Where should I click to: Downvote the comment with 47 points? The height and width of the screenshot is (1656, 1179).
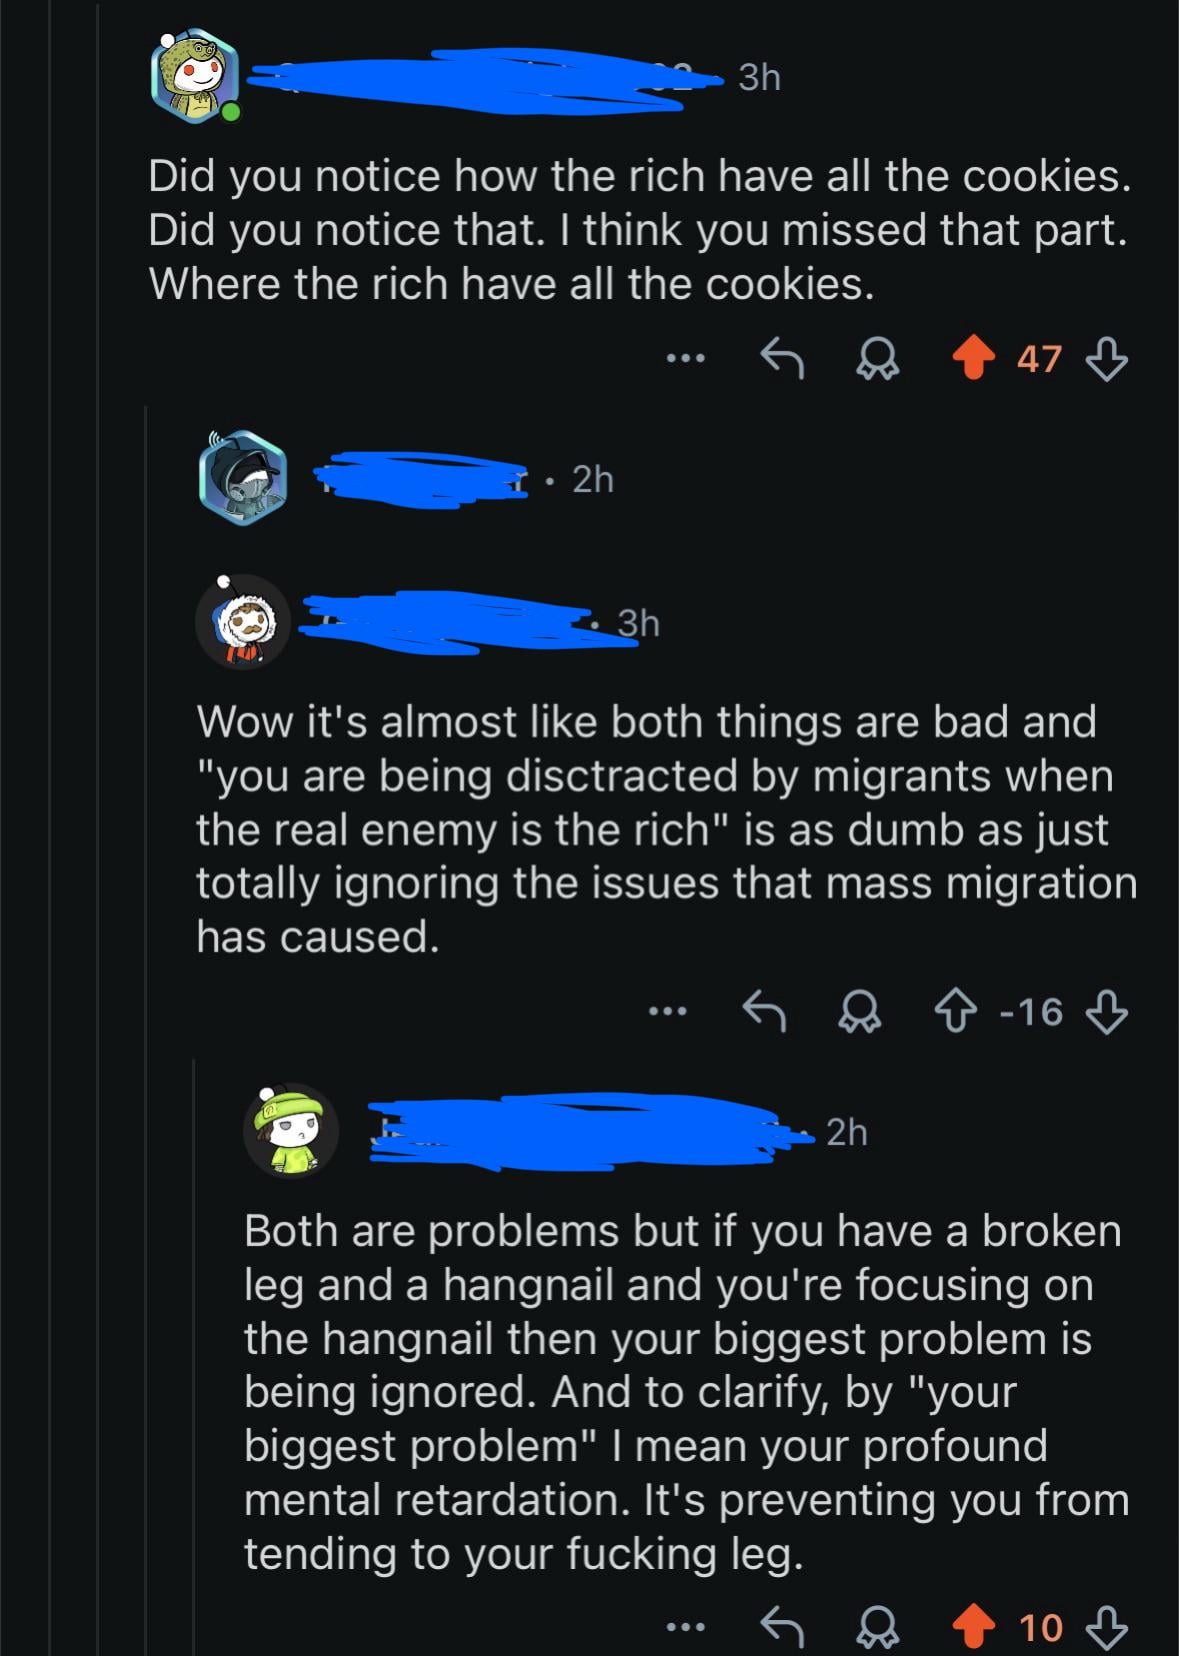tap(1107, 359)
